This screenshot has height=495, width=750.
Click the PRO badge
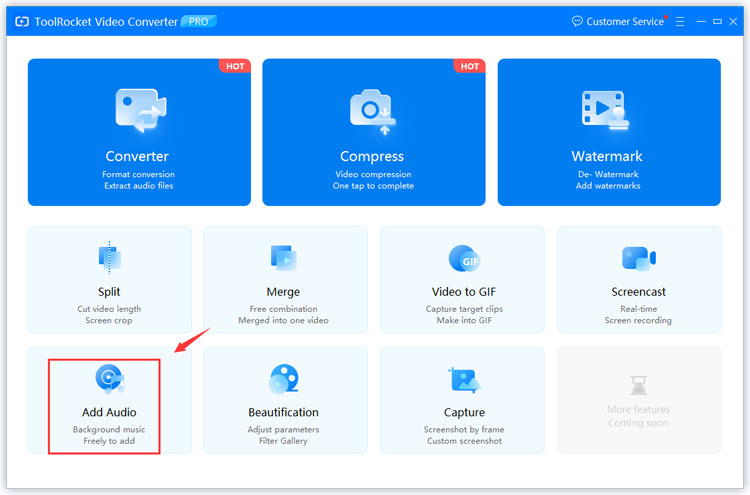coord(199,22)
